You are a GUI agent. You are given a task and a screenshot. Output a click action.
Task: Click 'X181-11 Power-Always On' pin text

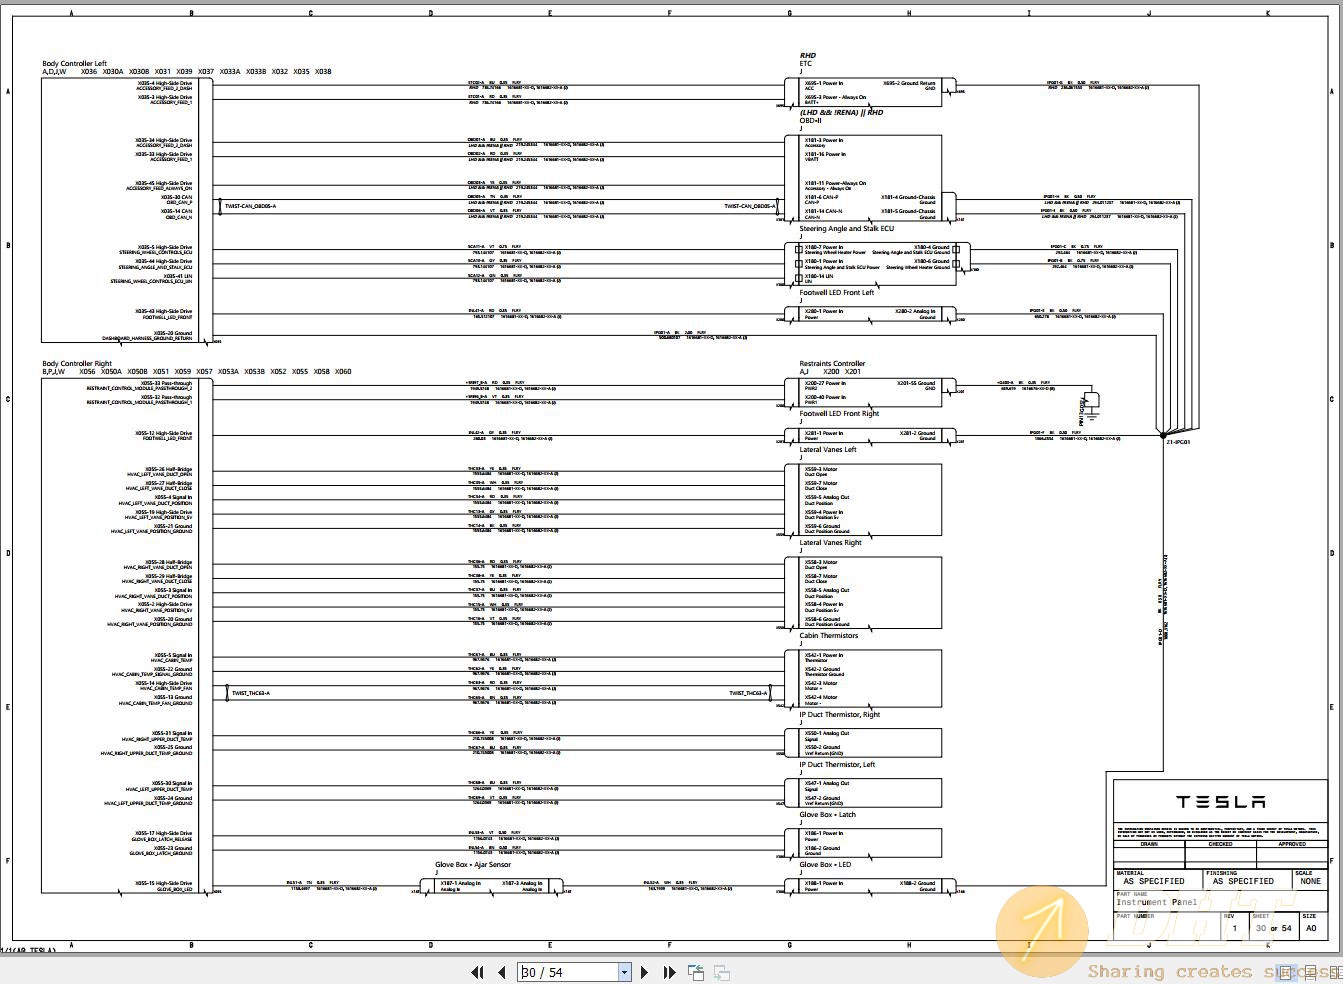click(x=835, y=183)
